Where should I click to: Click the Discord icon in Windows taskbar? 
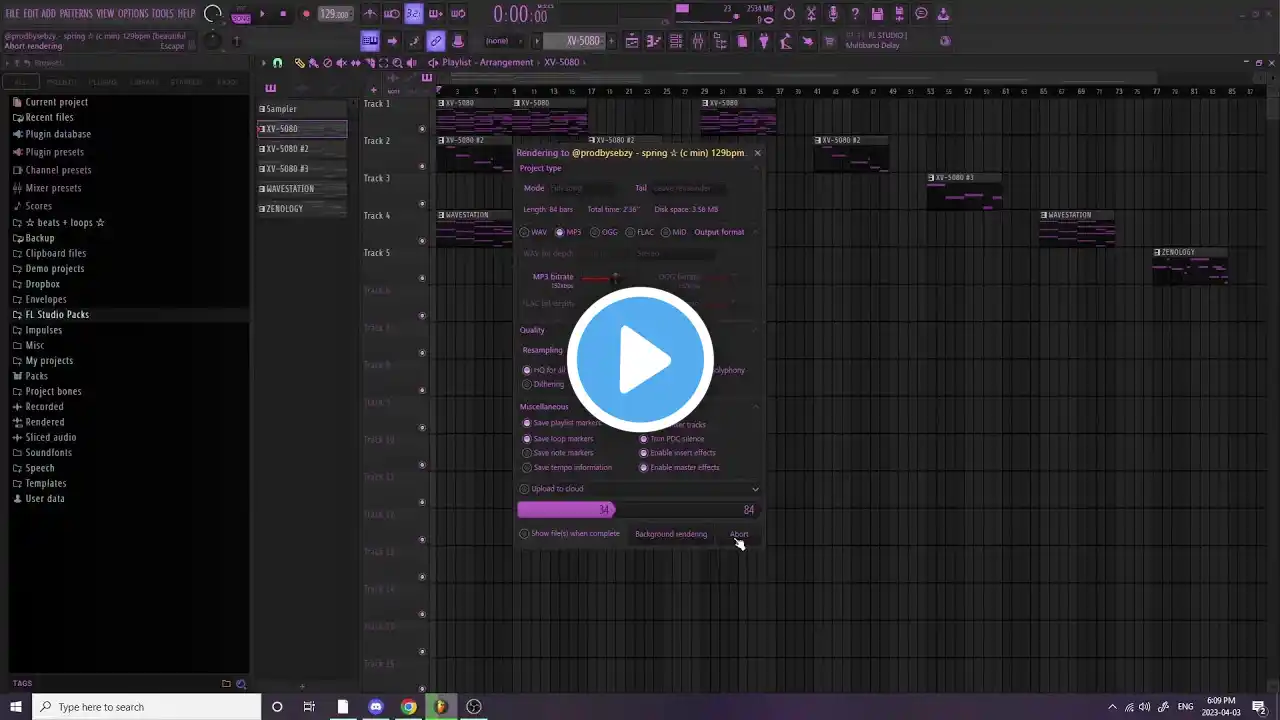[376, 707]
